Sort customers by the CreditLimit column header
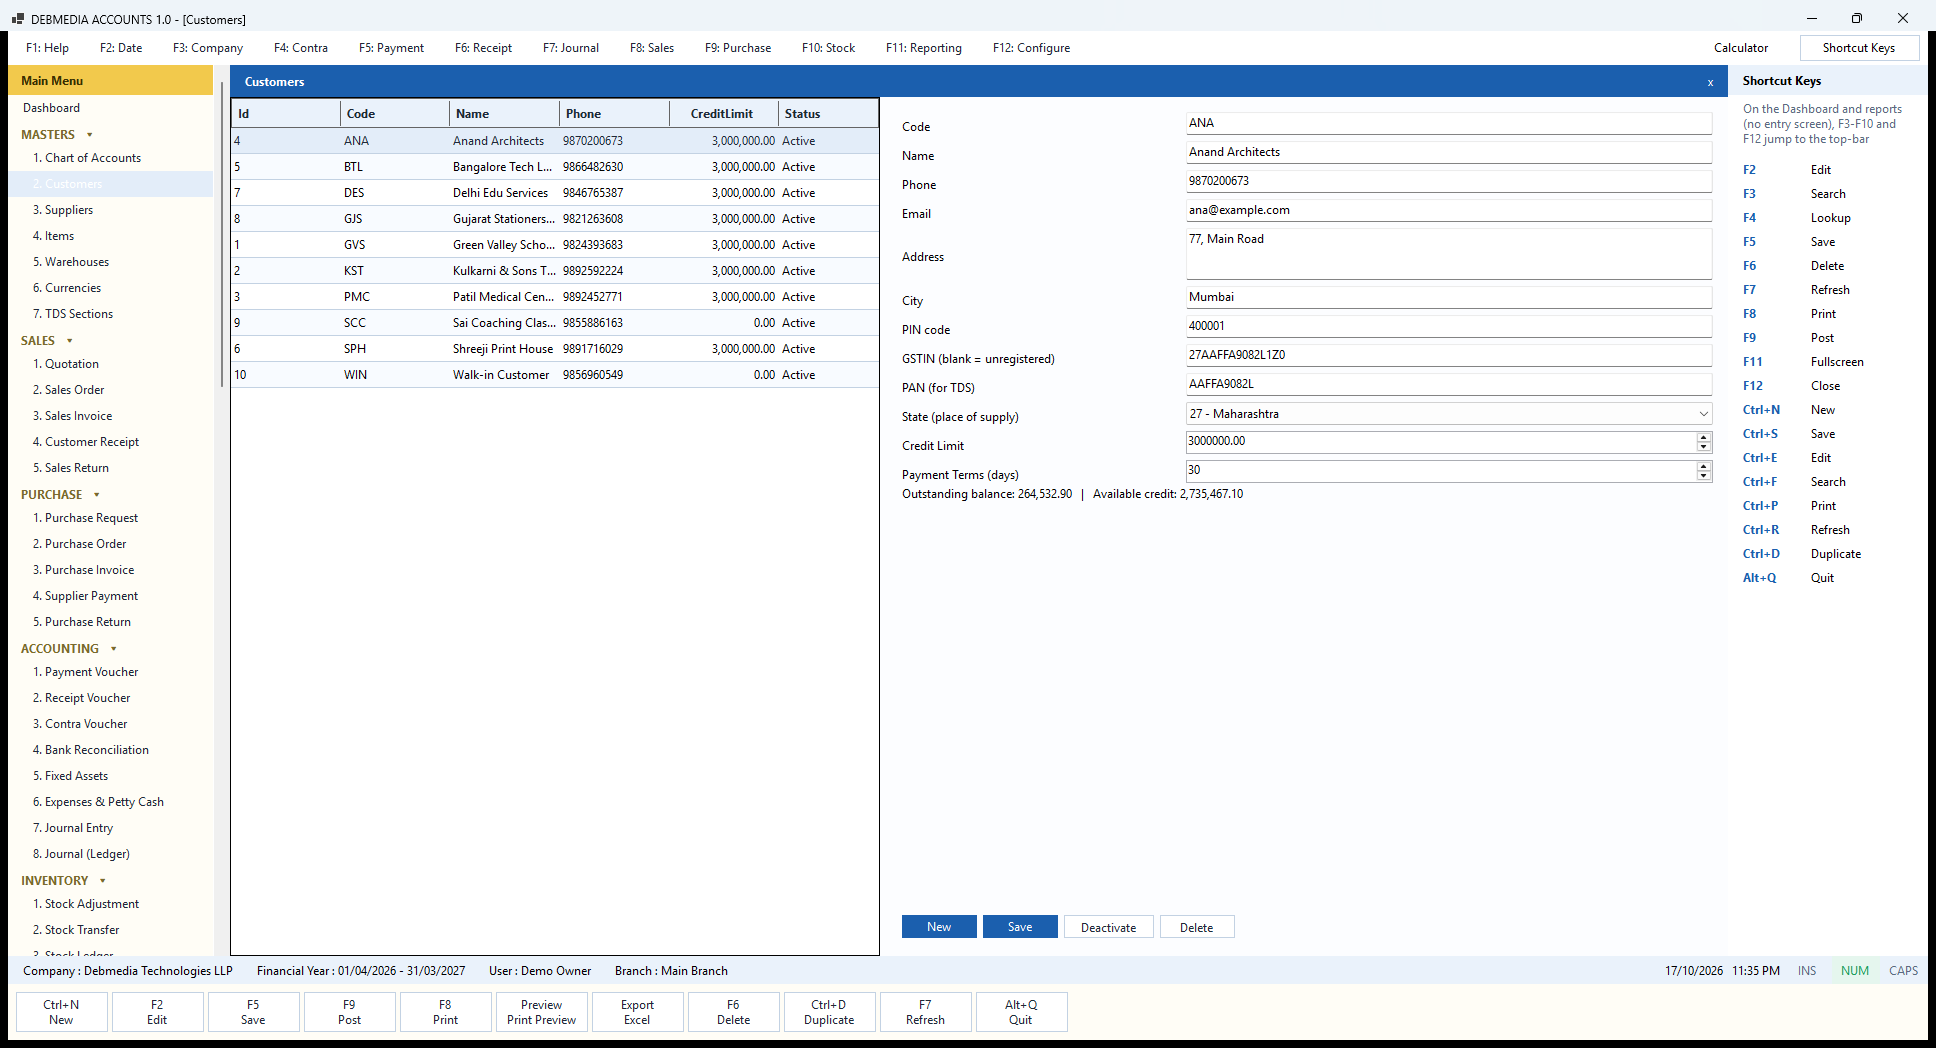This screenshot has height=1048, width=1936. coord(723,114)
